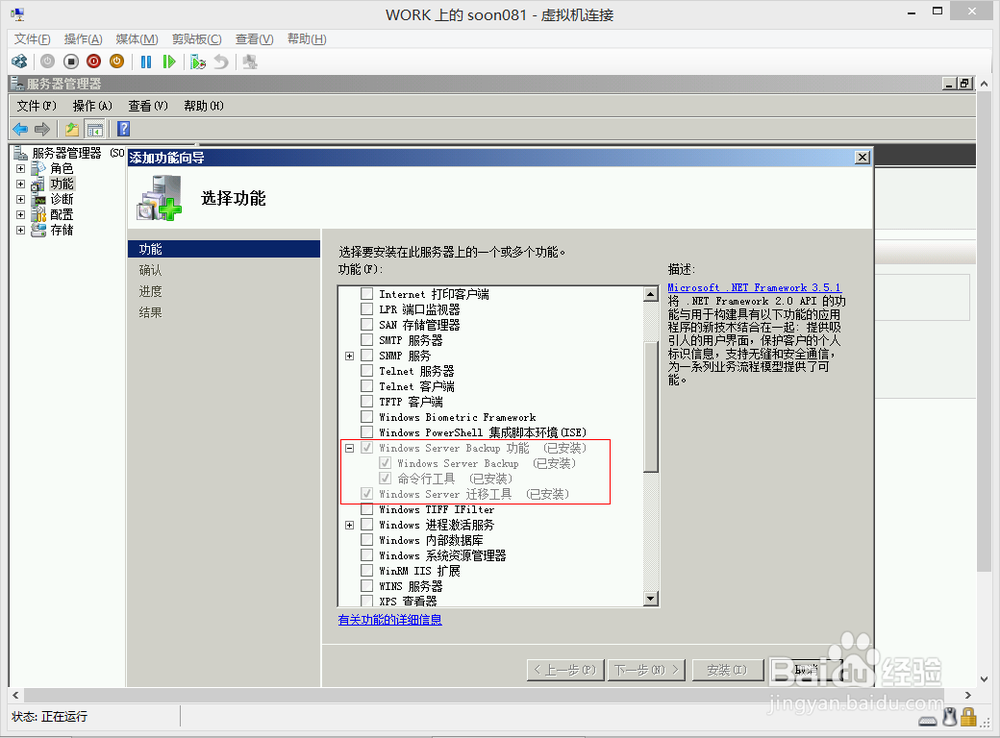
Task: Click the Server Manager back arrow
Action: 20,129
